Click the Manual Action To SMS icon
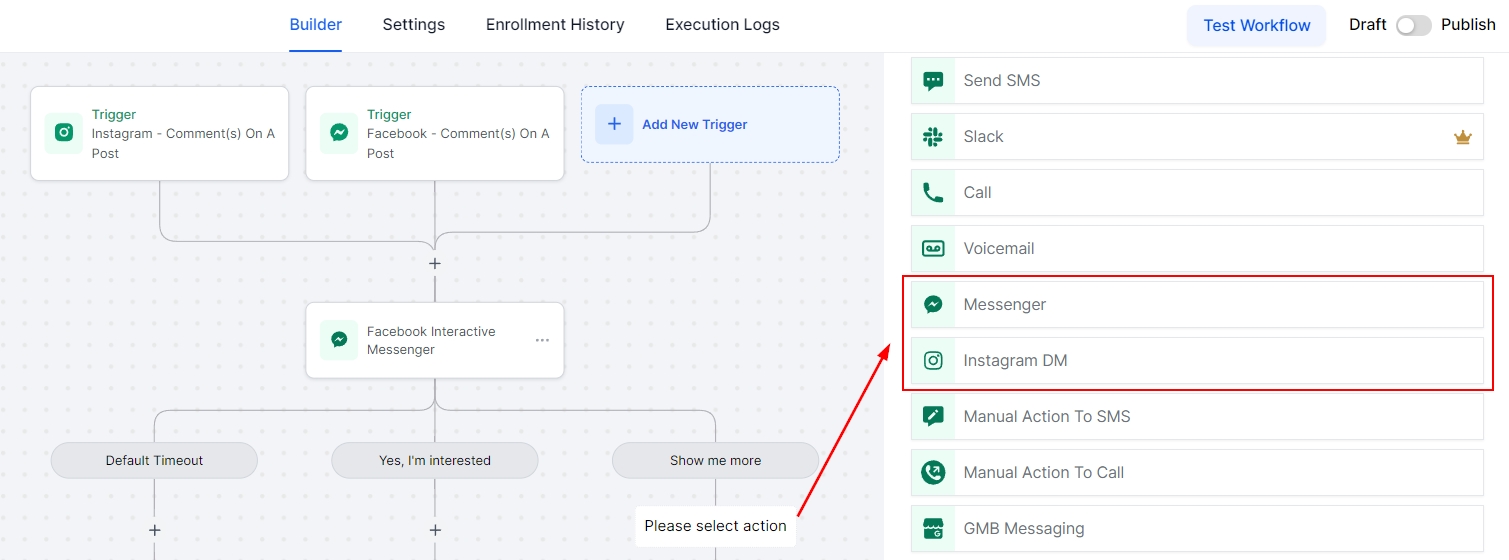This screenshot has height=560, width=1509. pyautogui.click(x=933, y=417)
